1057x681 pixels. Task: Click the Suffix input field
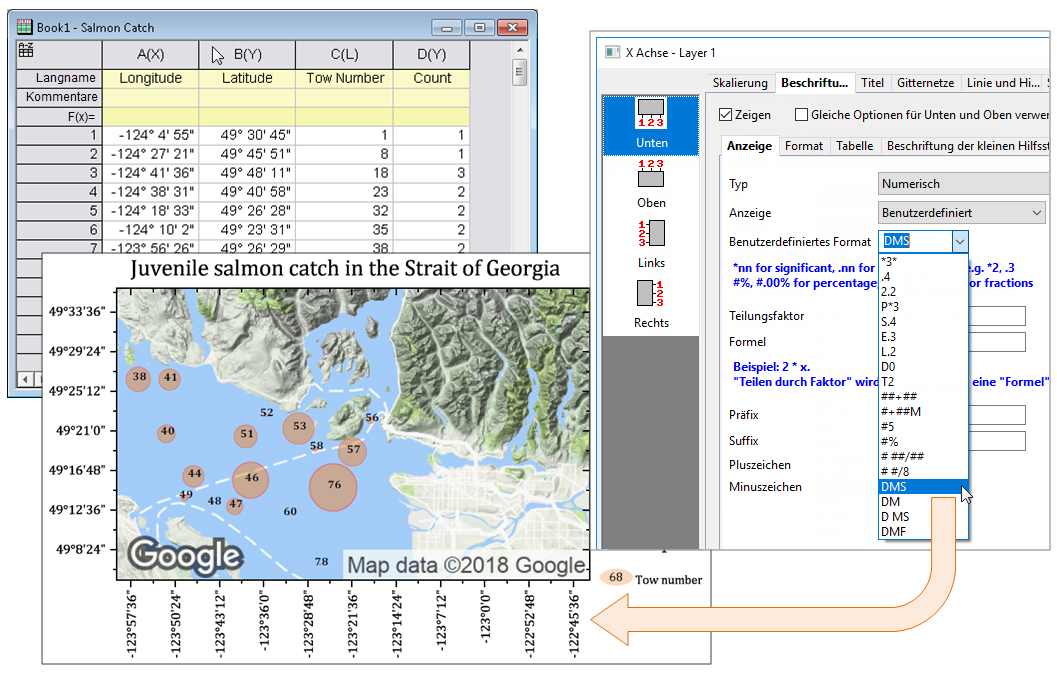click(x=996, y=441)
